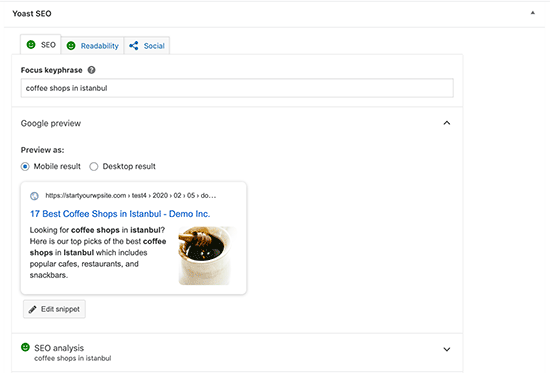The width and height of the screenshot is (550, 373).
Task: Switch to the Social tab
Action: (147, 46)
